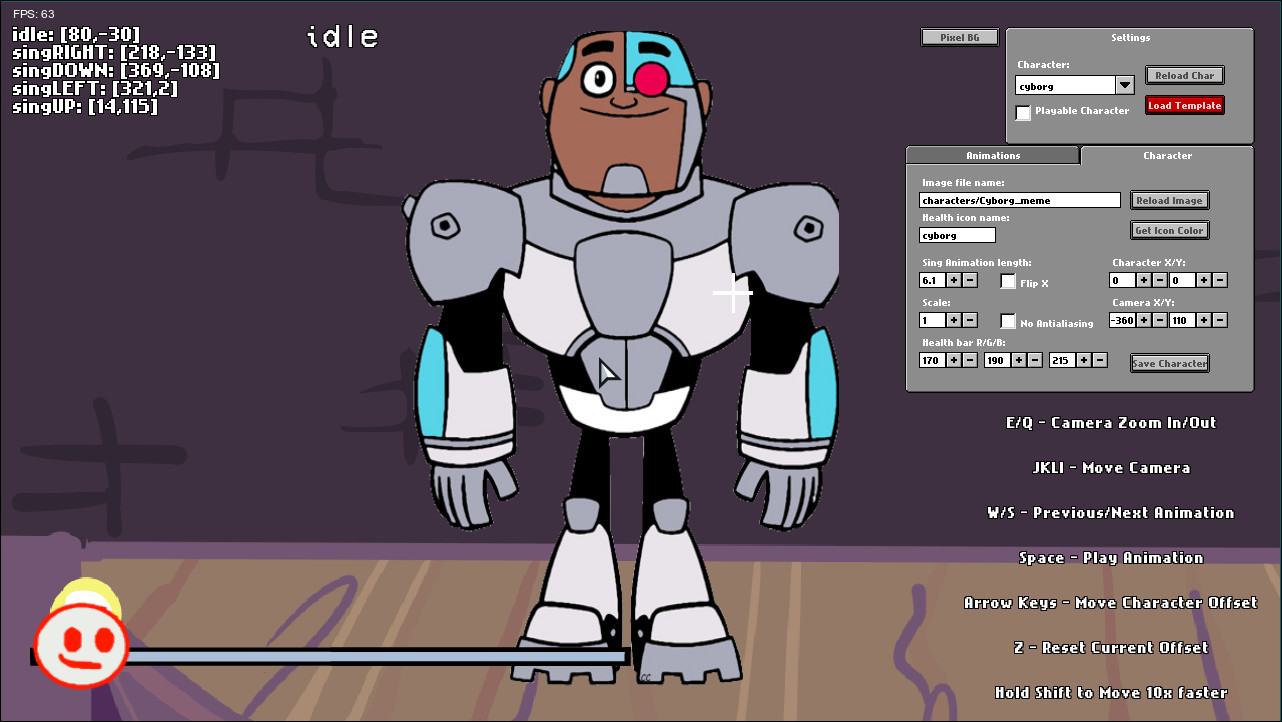1282x722 pixels.
Task: Decrease Scale value with minus button
Action: (x=970, y=320)
